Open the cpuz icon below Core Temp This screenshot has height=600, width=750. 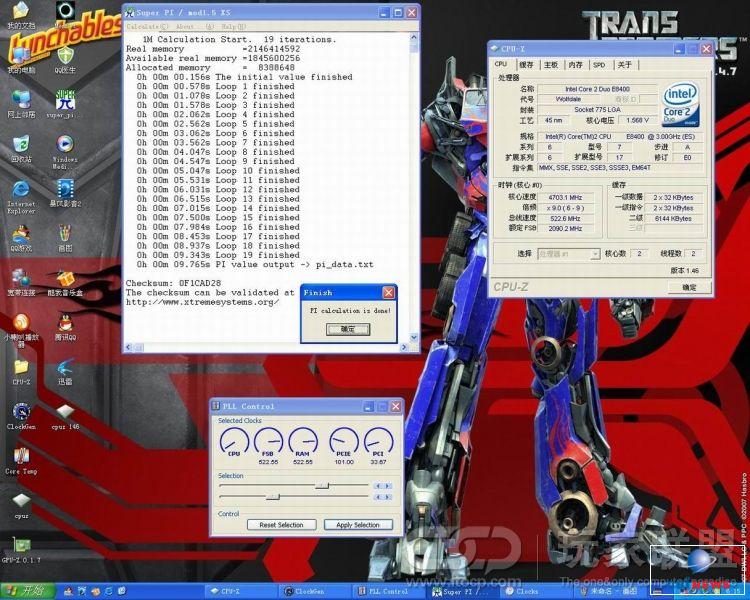point(21,505)
